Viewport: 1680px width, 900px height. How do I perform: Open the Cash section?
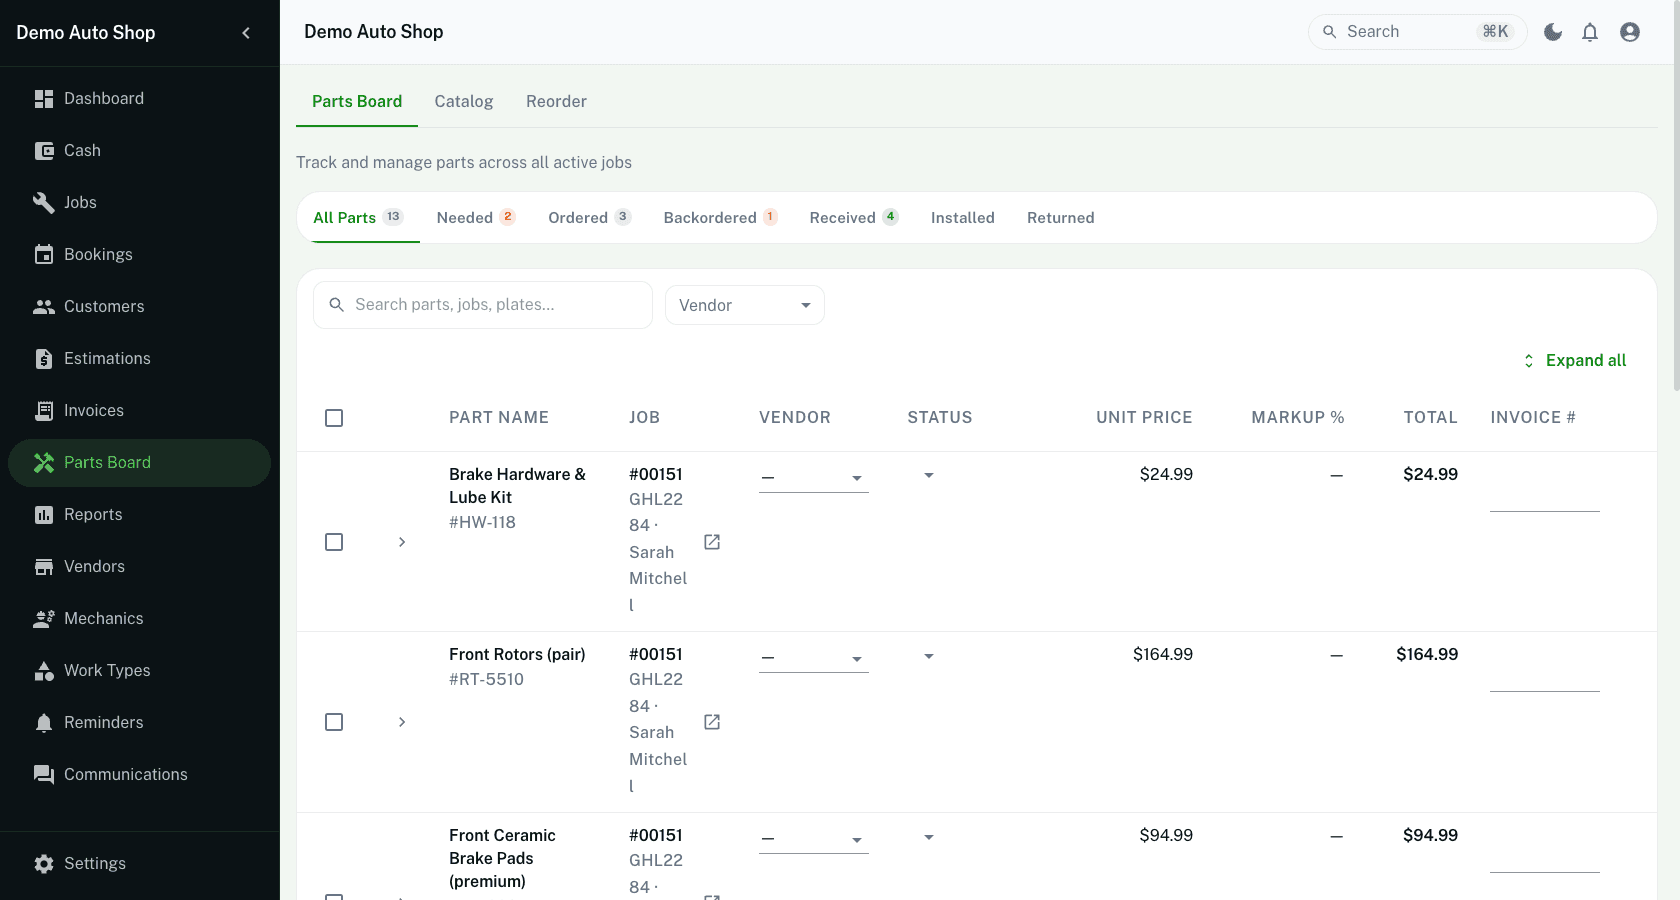click(x=139, y=150)
